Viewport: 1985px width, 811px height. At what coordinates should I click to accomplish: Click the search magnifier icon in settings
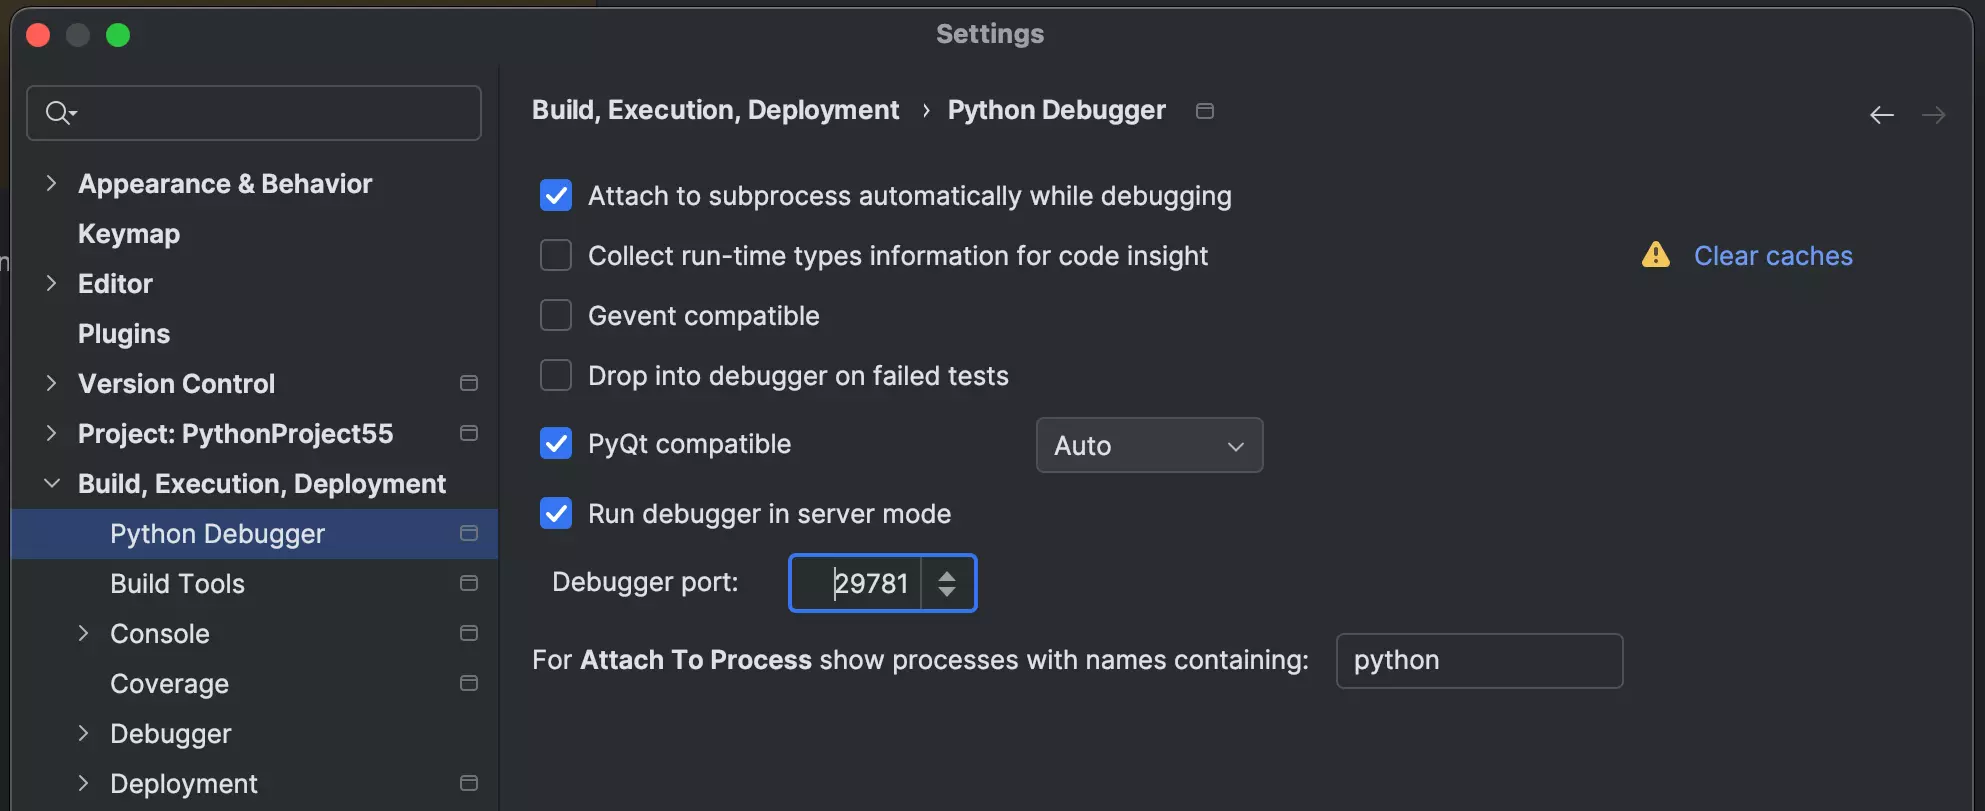point(59,113)
